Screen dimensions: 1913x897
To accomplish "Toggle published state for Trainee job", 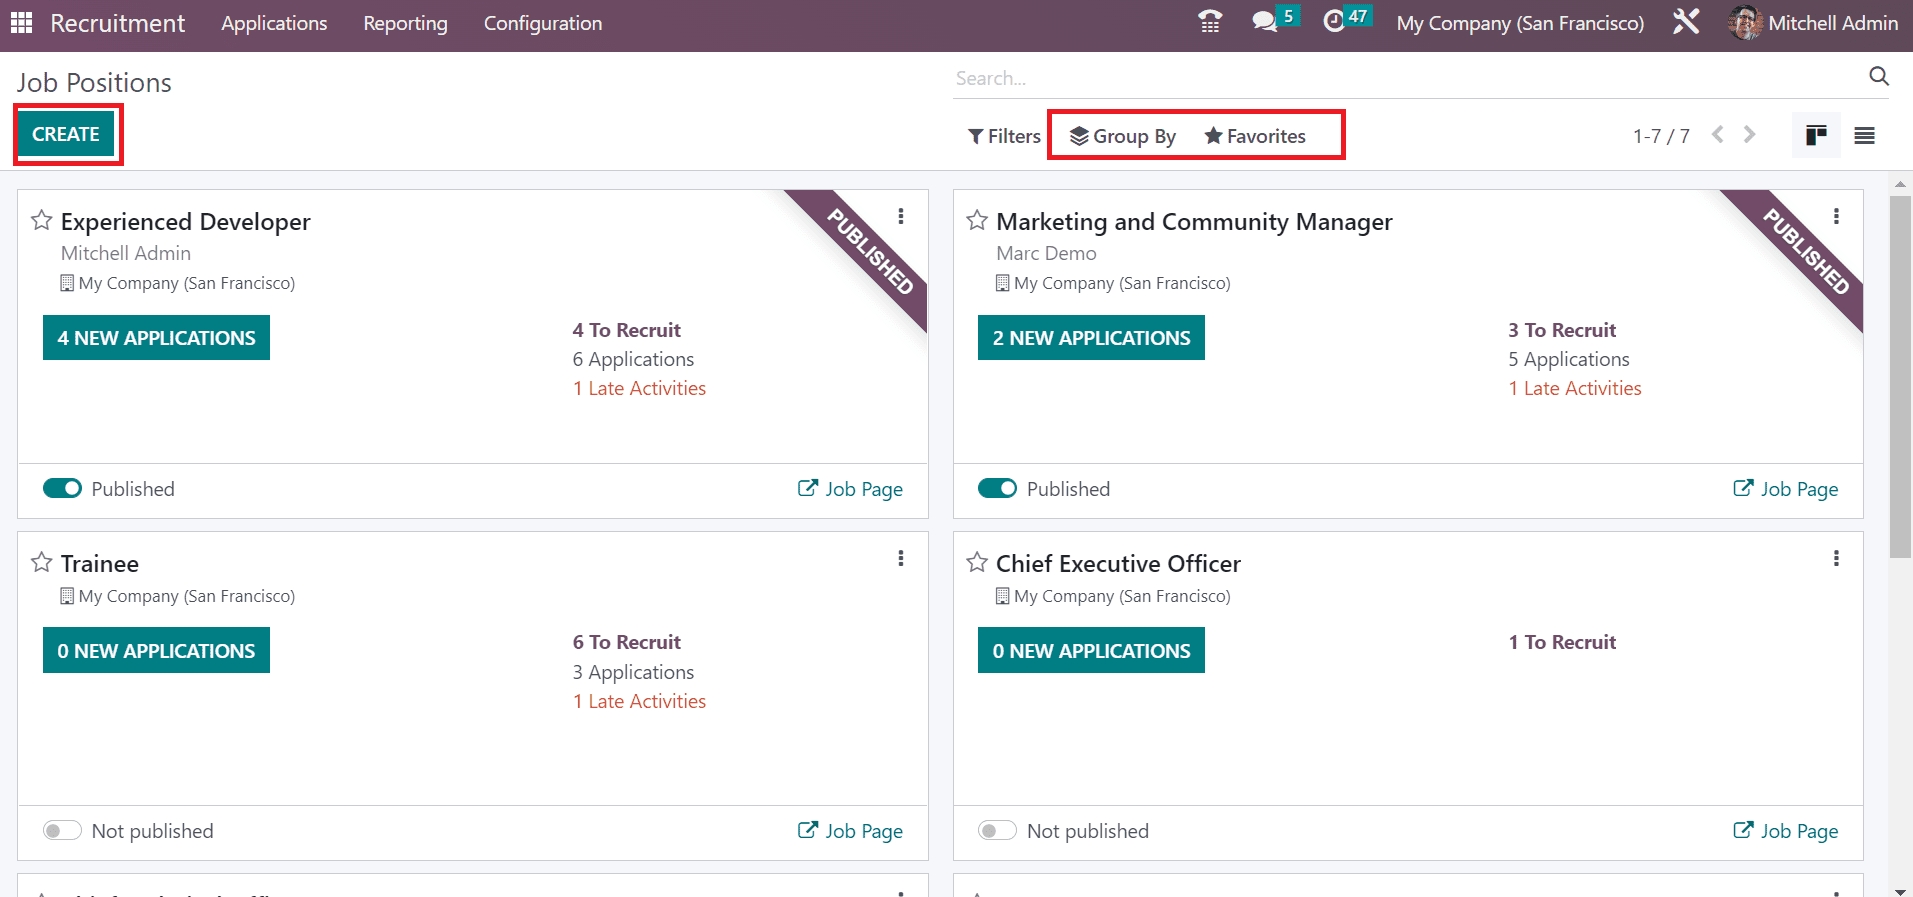I will coord(62,831).
